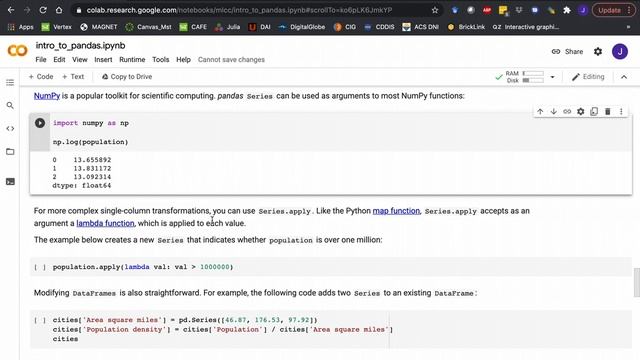The width and height of the screenshot is (640, 360).
Task: Click into np.log(population) code line
Action: pos(90,142)
